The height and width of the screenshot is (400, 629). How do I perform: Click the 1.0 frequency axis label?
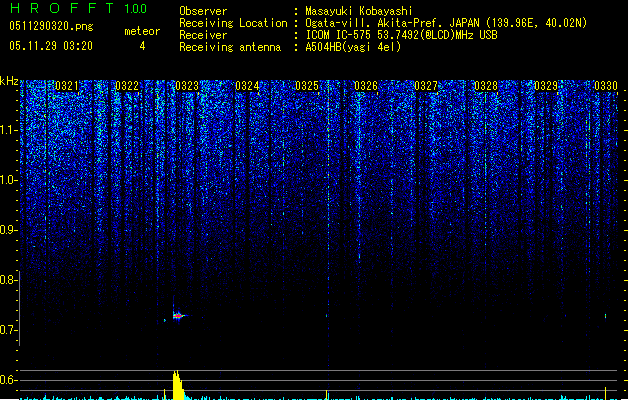coord(8,180)
